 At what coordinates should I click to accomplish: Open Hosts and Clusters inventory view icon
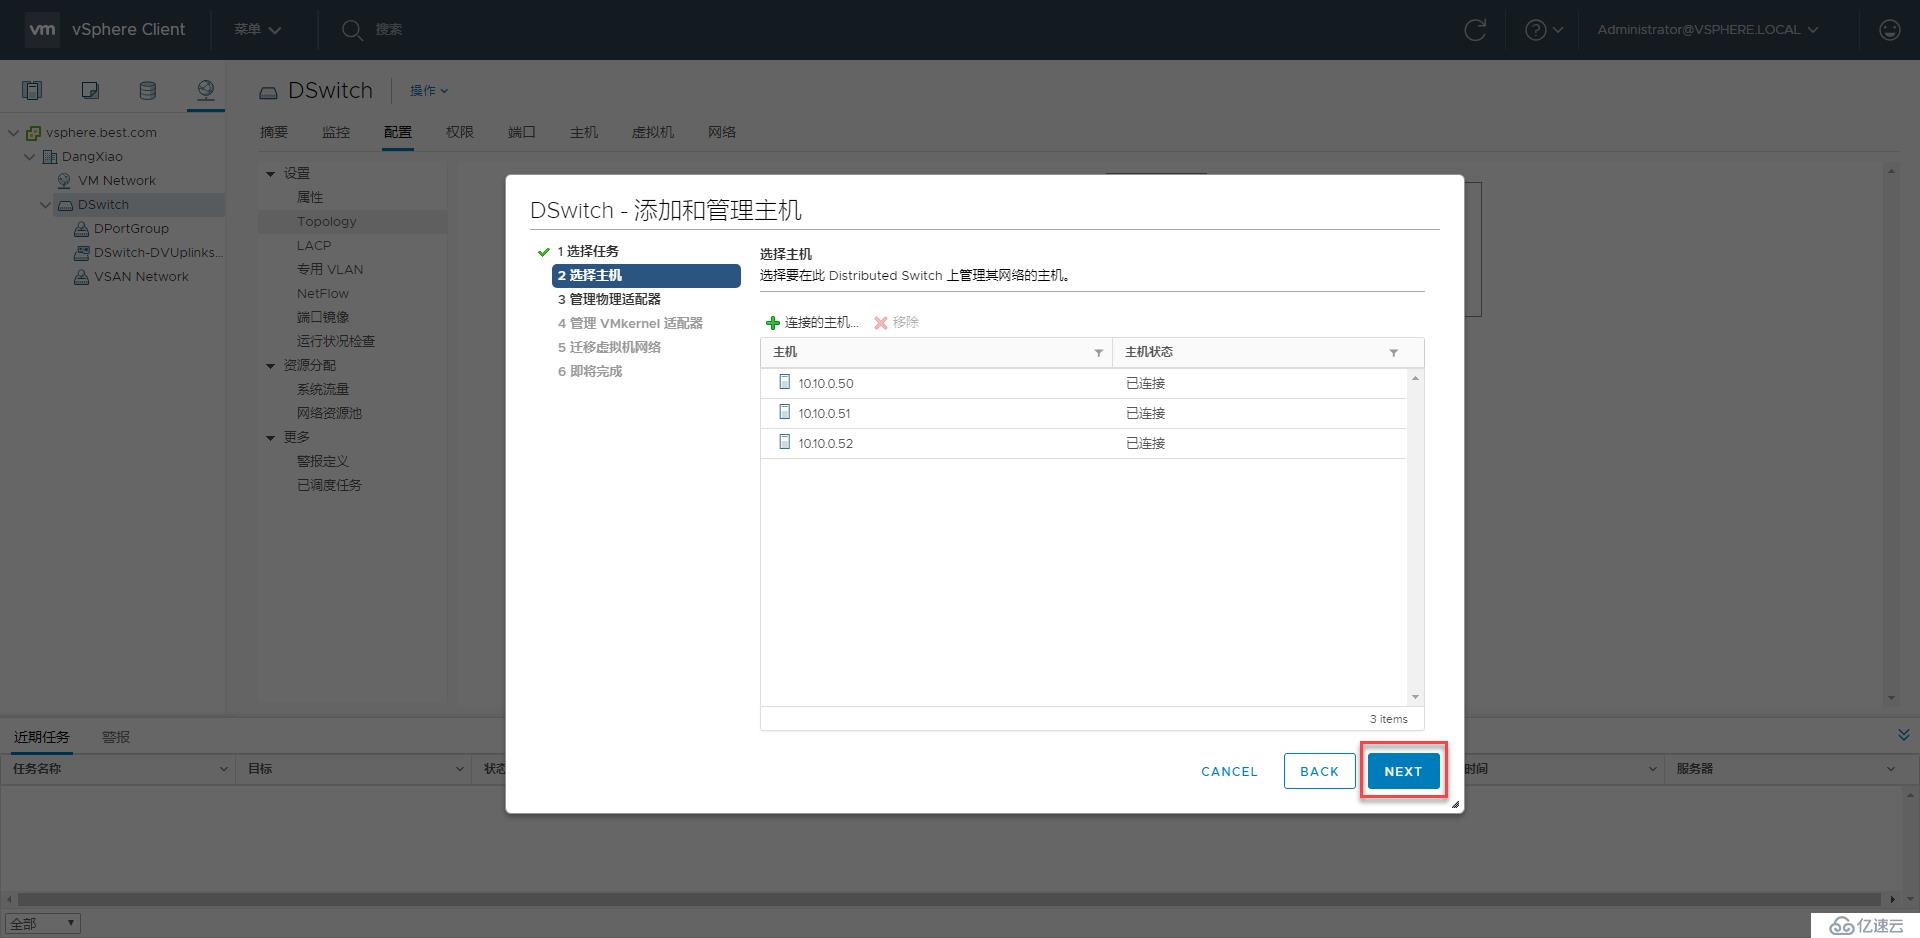point(32,91)
